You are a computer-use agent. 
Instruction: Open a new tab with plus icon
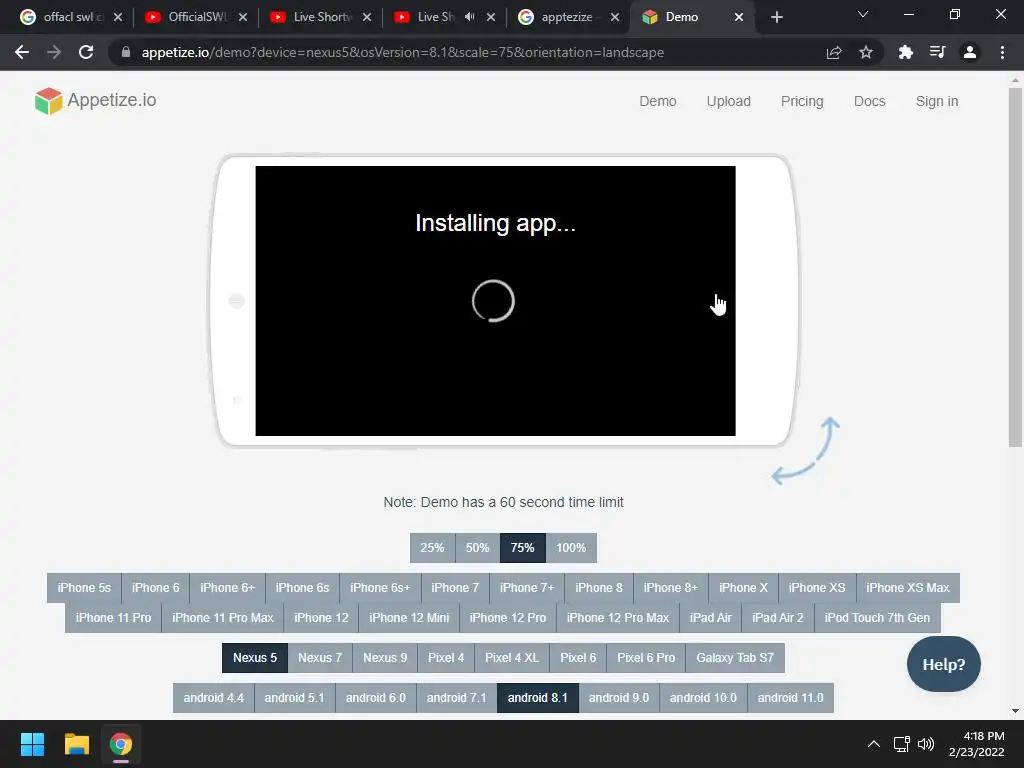coord(776,17)
